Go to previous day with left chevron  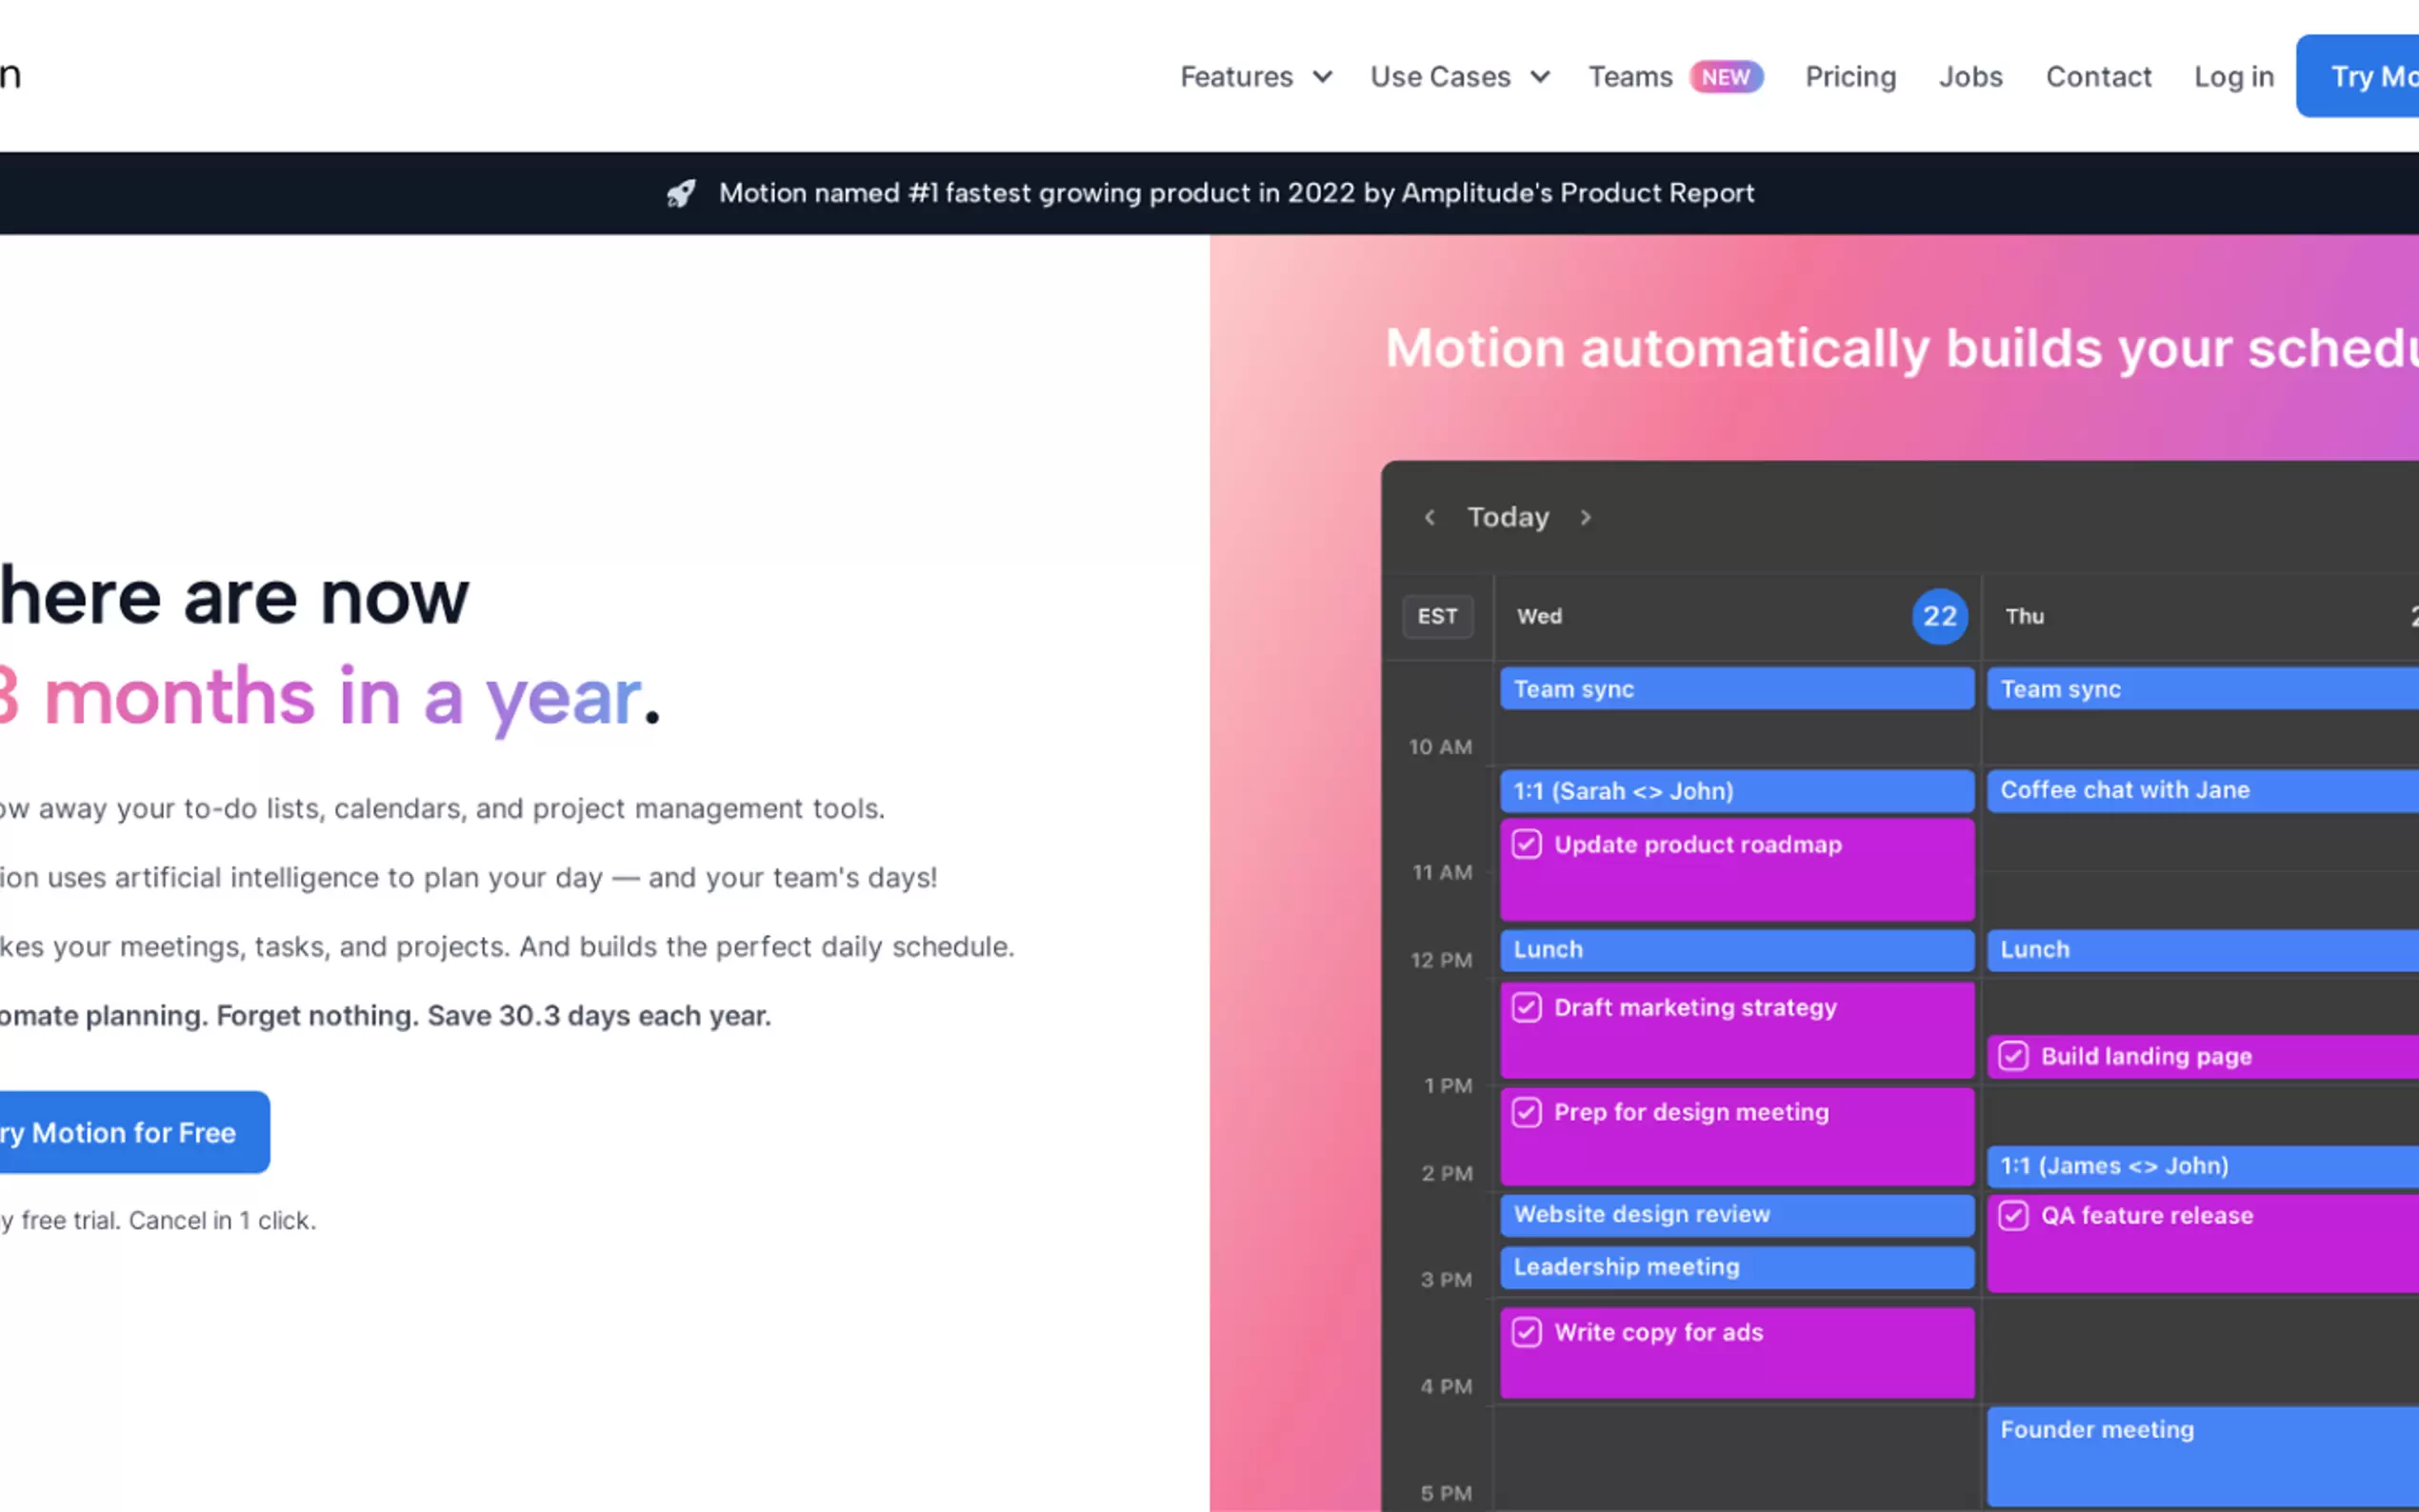point(1429,517)
